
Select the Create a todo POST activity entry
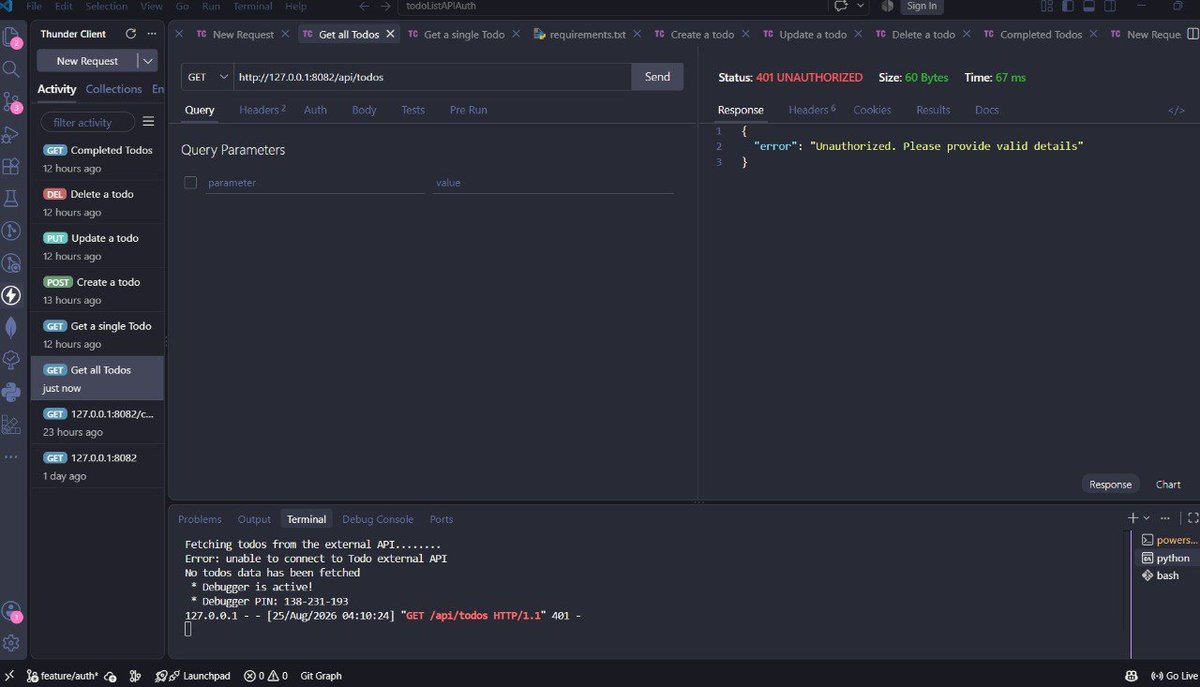coord(97,291)
